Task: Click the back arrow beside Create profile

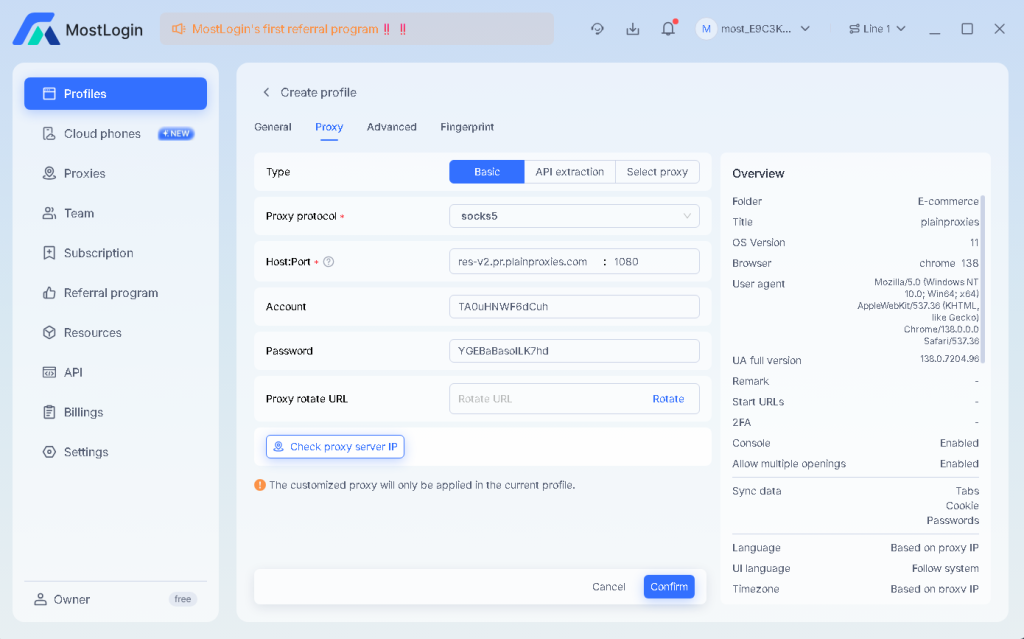Action: (266, 92)
